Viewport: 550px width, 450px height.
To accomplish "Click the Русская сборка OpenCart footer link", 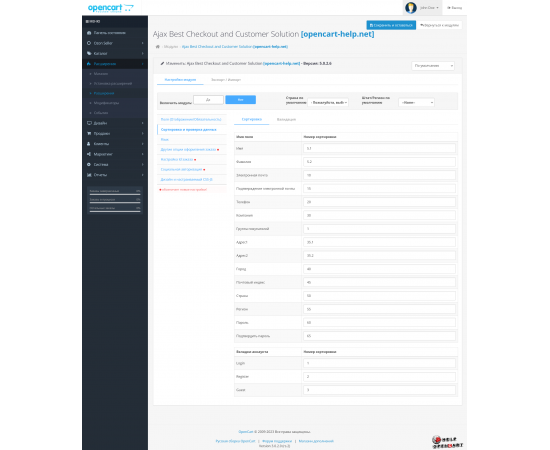I will pos(235,441).
